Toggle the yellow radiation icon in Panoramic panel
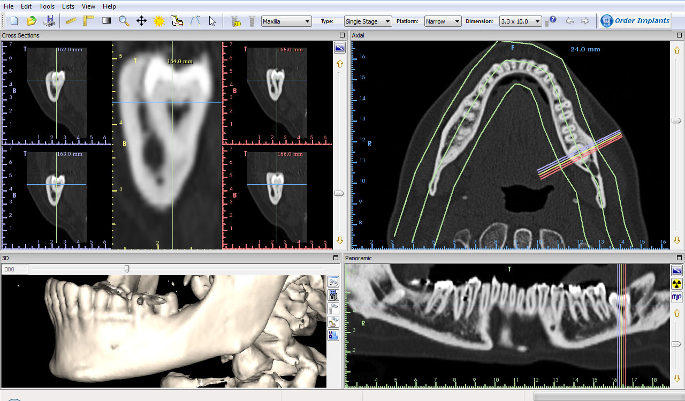Screen dimensions: 685x401 pyautogui.click(x=677, y=284)
